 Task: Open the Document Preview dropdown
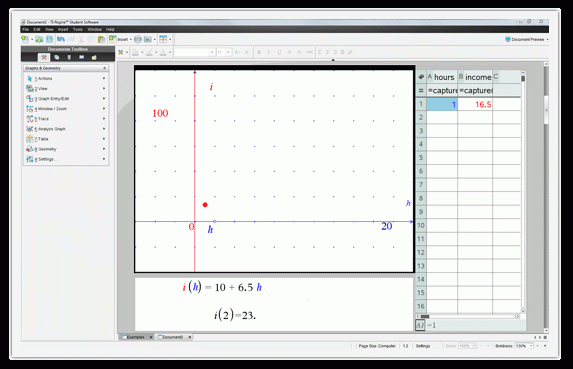point(527,39)
